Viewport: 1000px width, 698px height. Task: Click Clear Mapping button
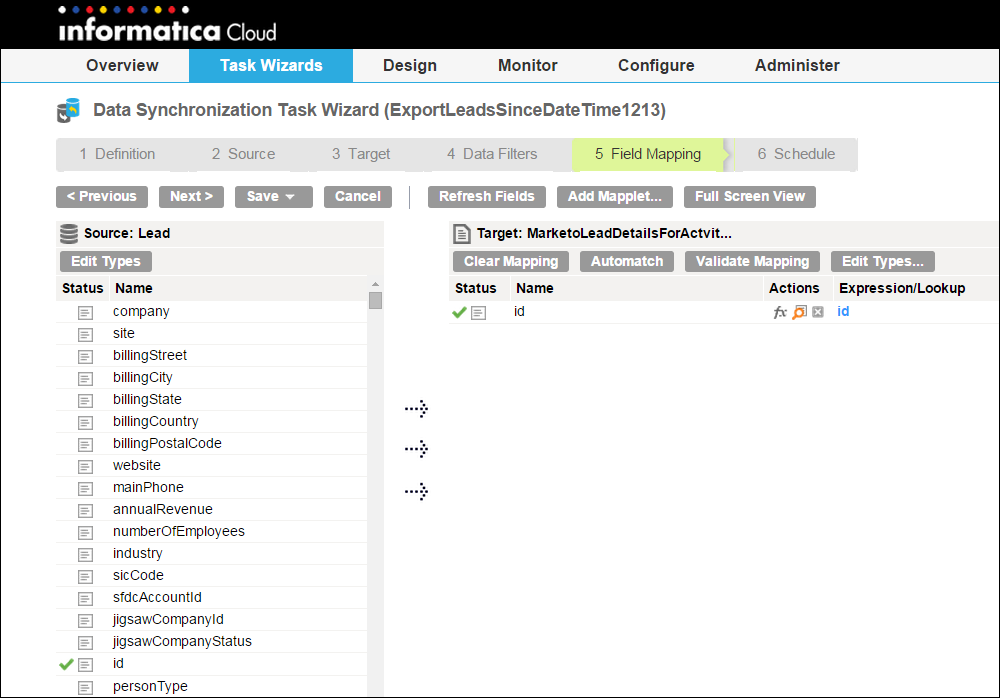click(x=511, y=262)
